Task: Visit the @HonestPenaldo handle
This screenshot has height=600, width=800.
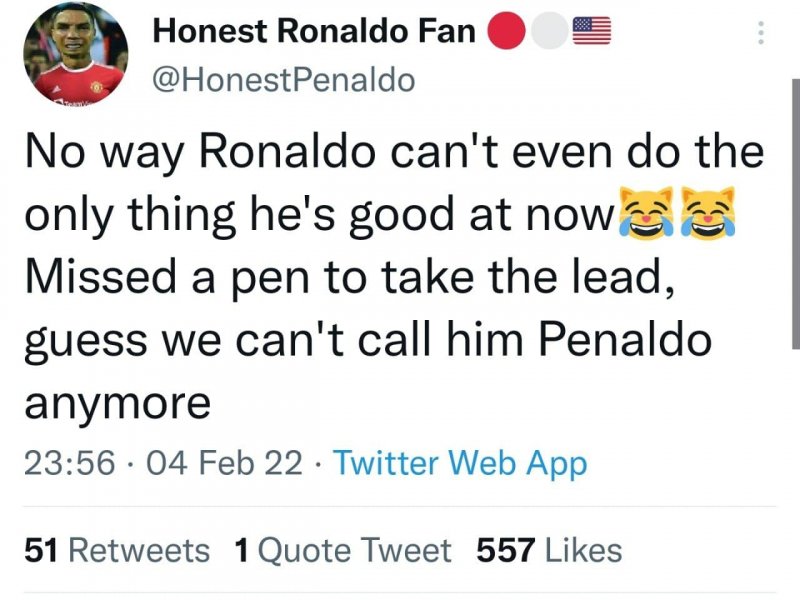Action: click(x=283, y=80)
